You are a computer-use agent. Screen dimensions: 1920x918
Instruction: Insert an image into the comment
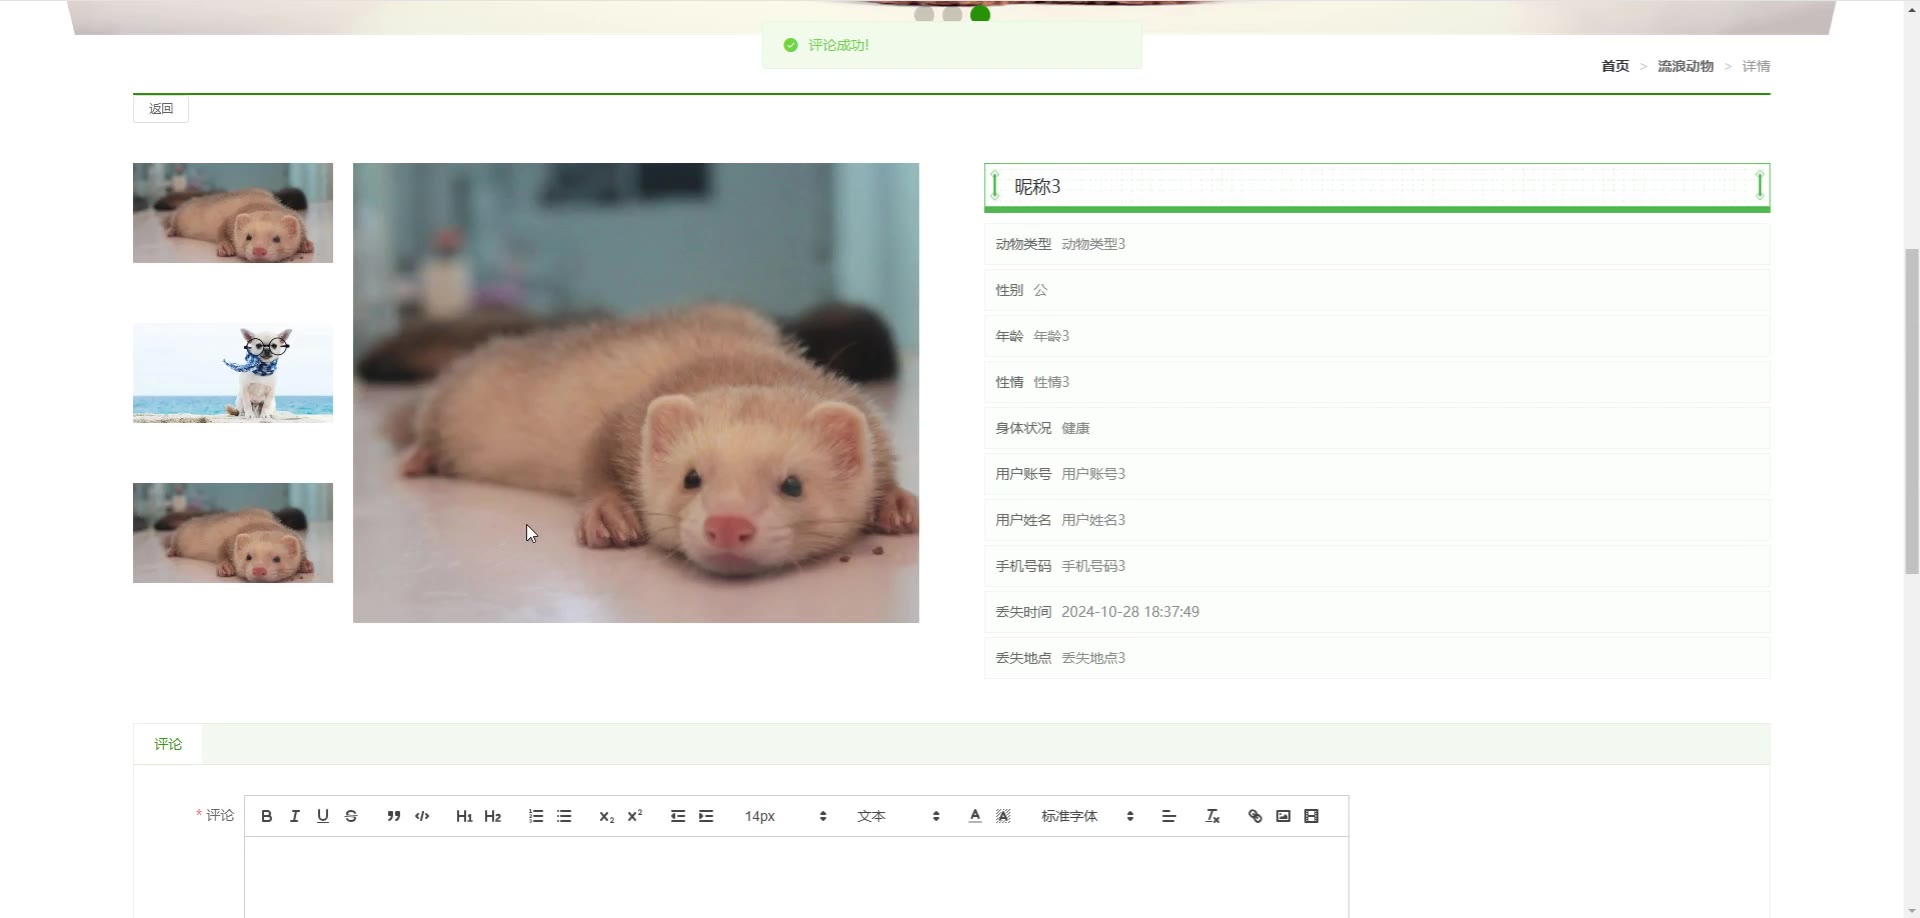(1283, 816)
